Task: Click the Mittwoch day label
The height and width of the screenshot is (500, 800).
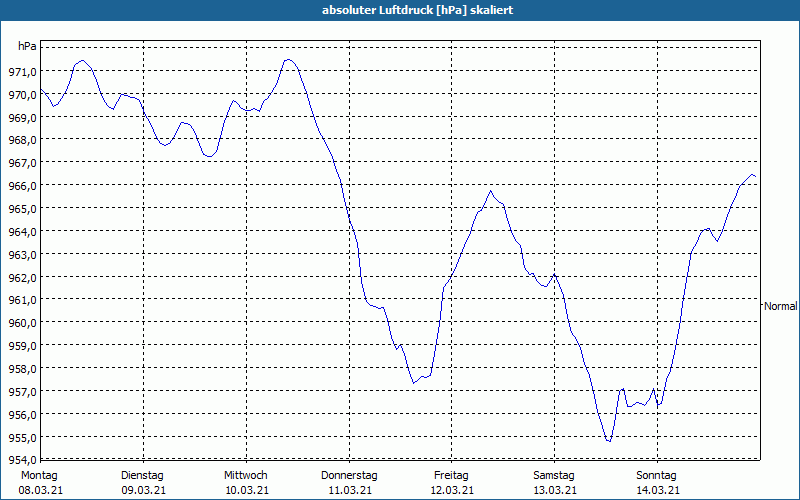Action: (246, 476)
